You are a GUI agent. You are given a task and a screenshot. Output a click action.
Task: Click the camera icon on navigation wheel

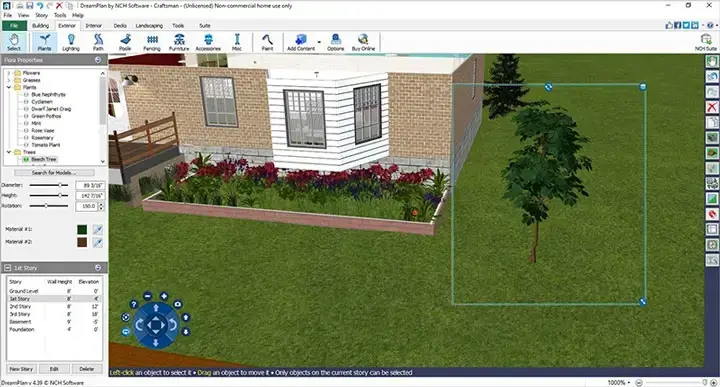click(178, 304)
